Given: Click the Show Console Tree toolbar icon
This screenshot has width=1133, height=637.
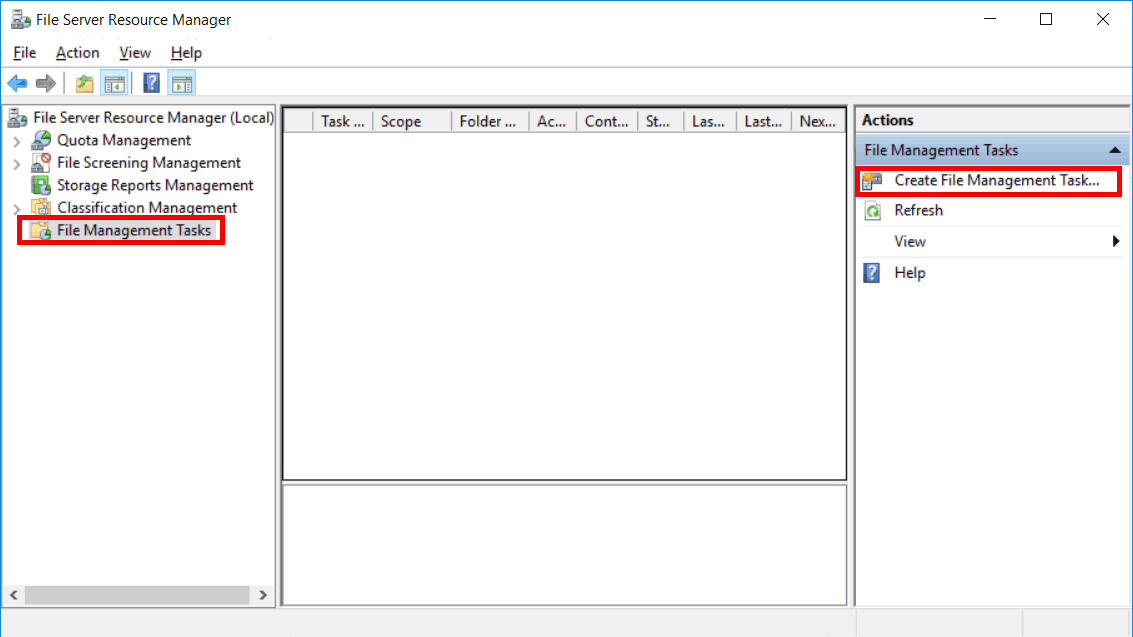Looking at the screenshot, I should tap(115, 82).
